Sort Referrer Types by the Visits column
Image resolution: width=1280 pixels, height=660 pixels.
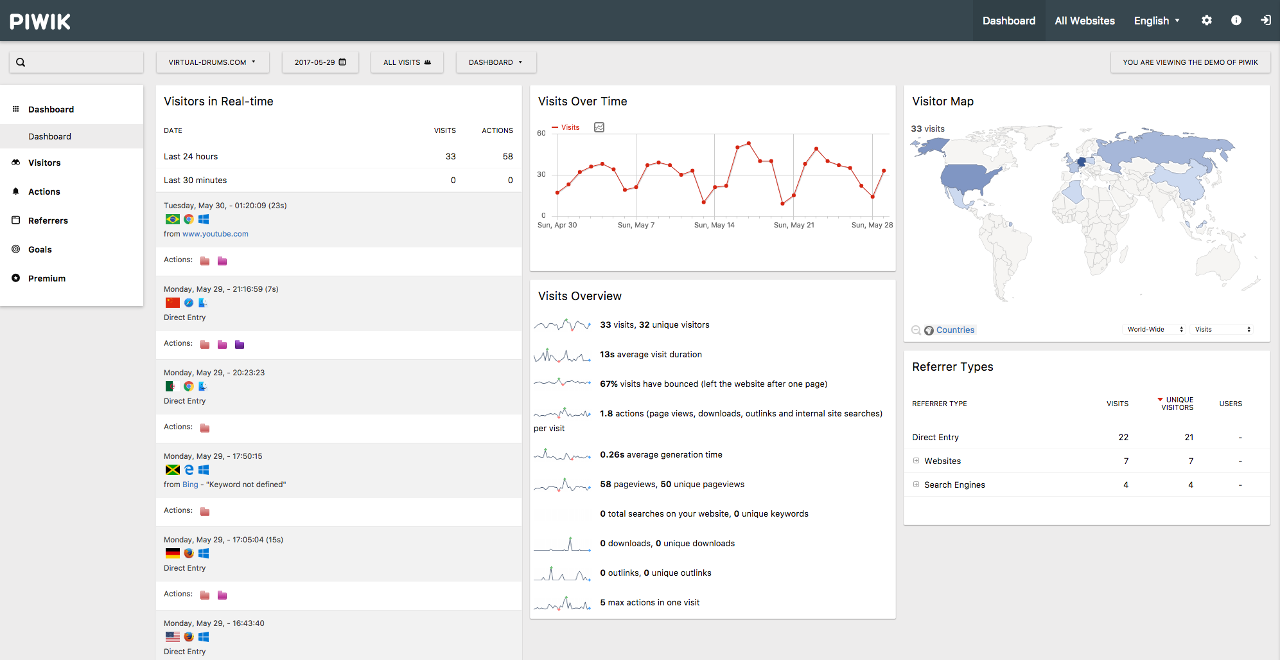point(1117,403)
